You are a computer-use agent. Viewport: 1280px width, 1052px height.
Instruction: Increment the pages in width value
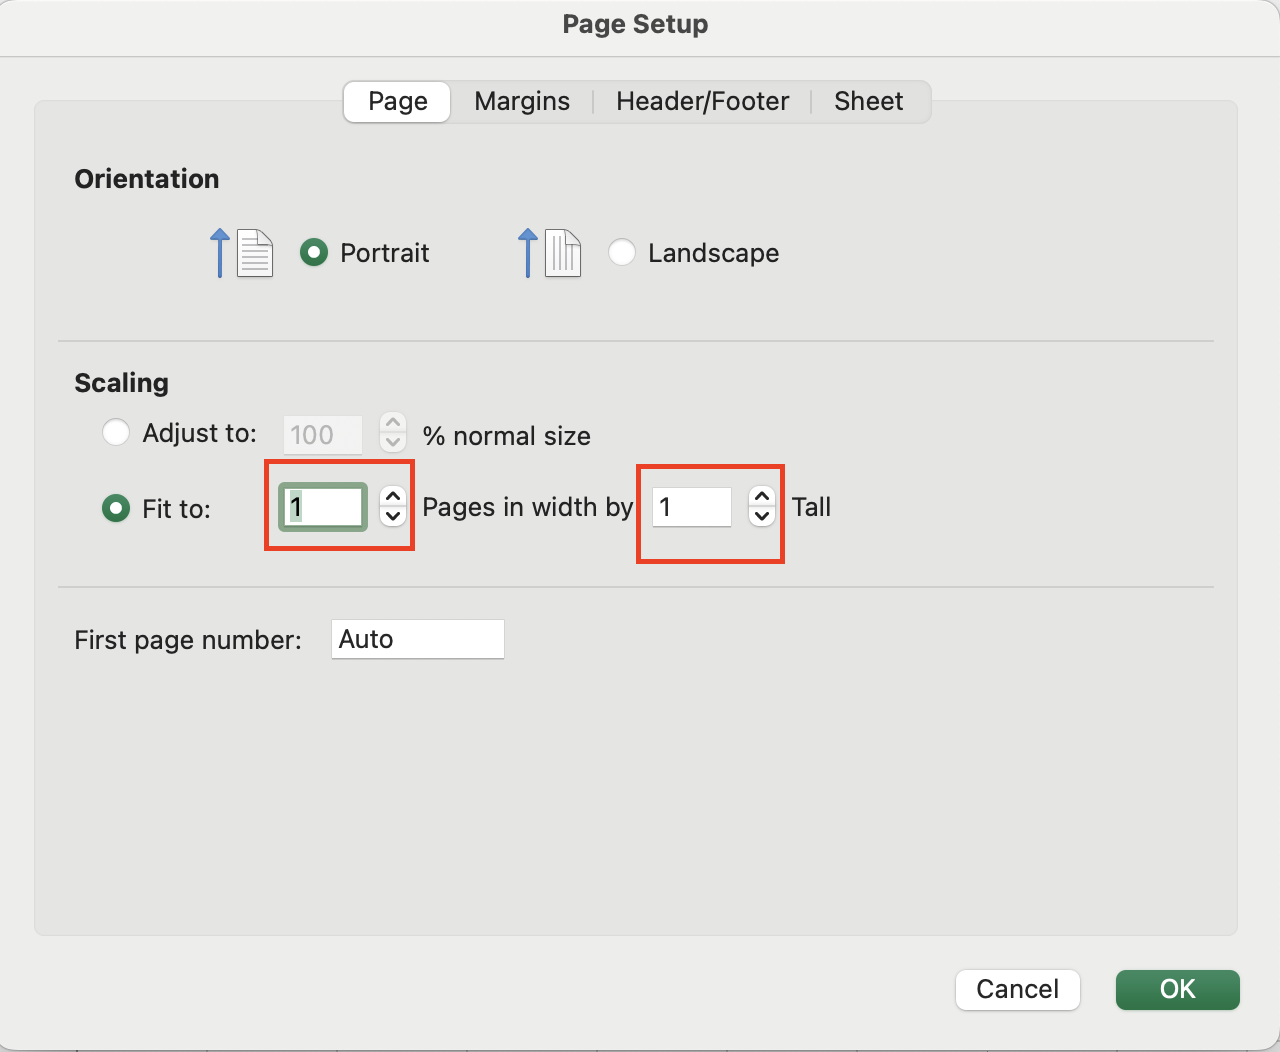pos(393,498)
